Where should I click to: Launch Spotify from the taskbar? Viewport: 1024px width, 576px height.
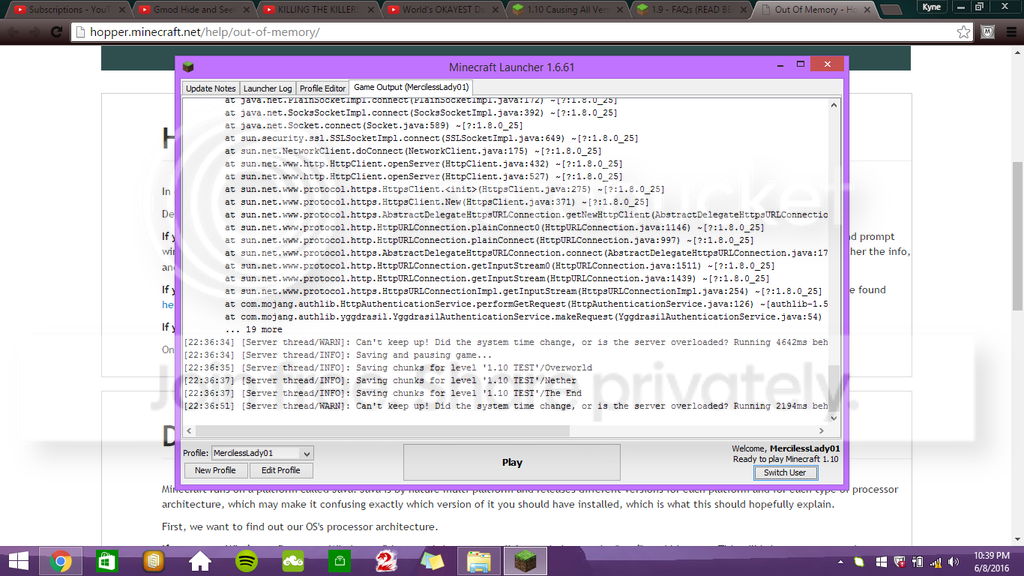coord(245,562)
